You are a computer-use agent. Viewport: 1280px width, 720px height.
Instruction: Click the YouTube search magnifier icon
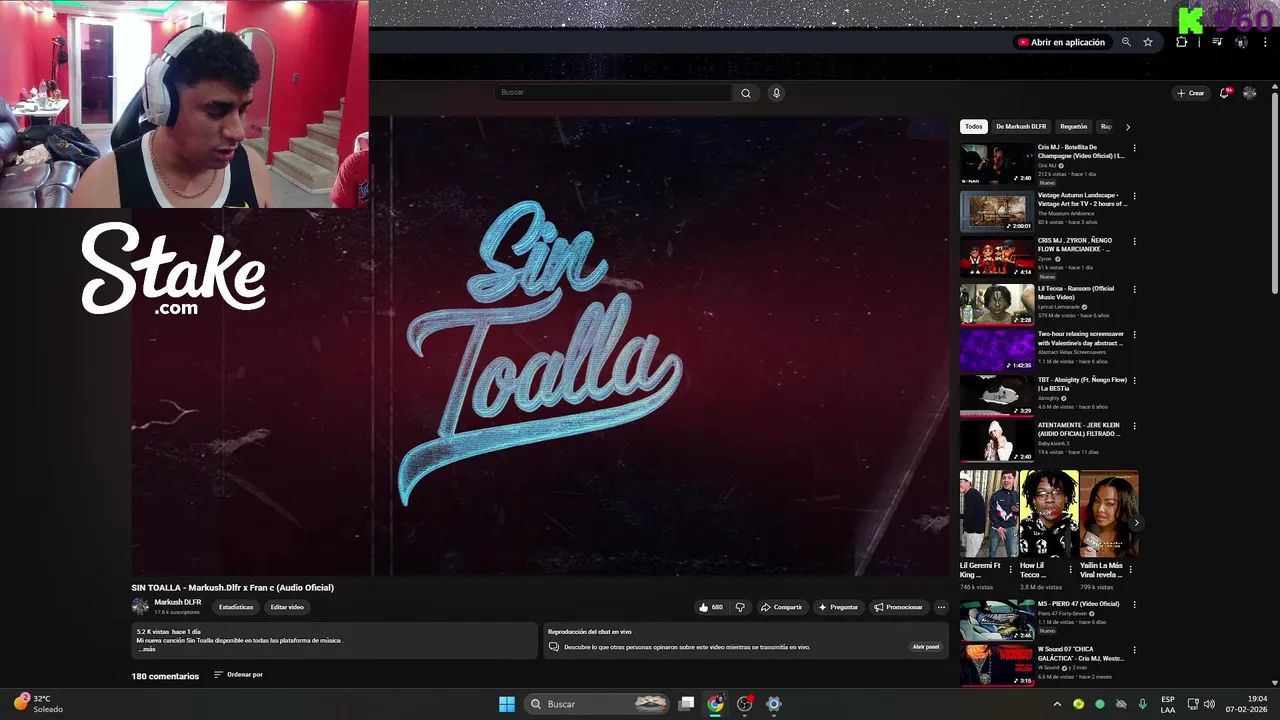coord(745,93)
